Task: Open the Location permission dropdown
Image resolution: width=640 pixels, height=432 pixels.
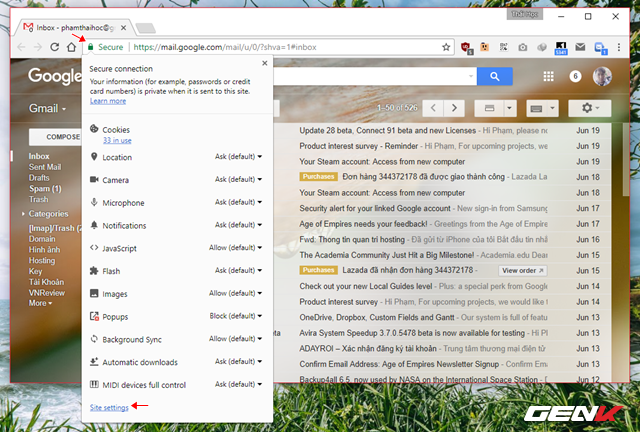Action: (x=238, y=156)
